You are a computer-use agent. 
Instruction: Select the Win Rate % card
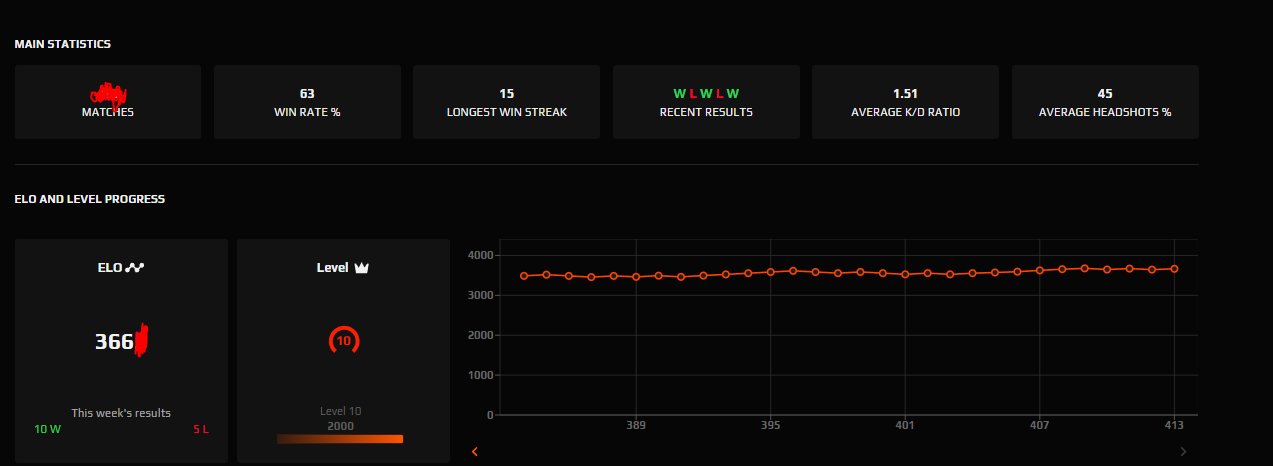coord(307,102)
